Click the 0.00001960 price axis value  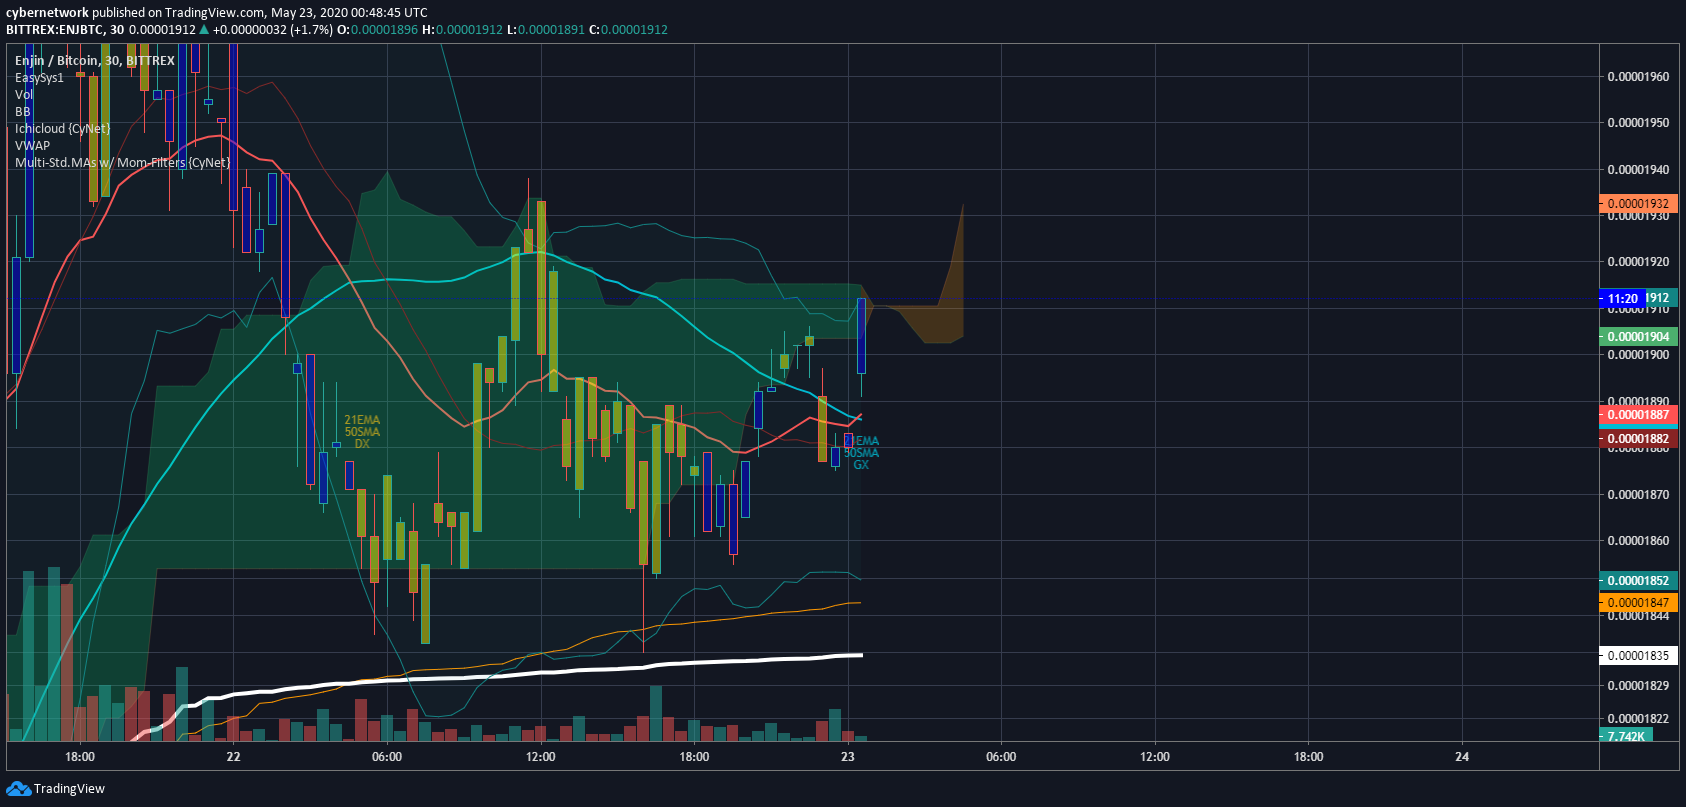tap(1638, 77)
